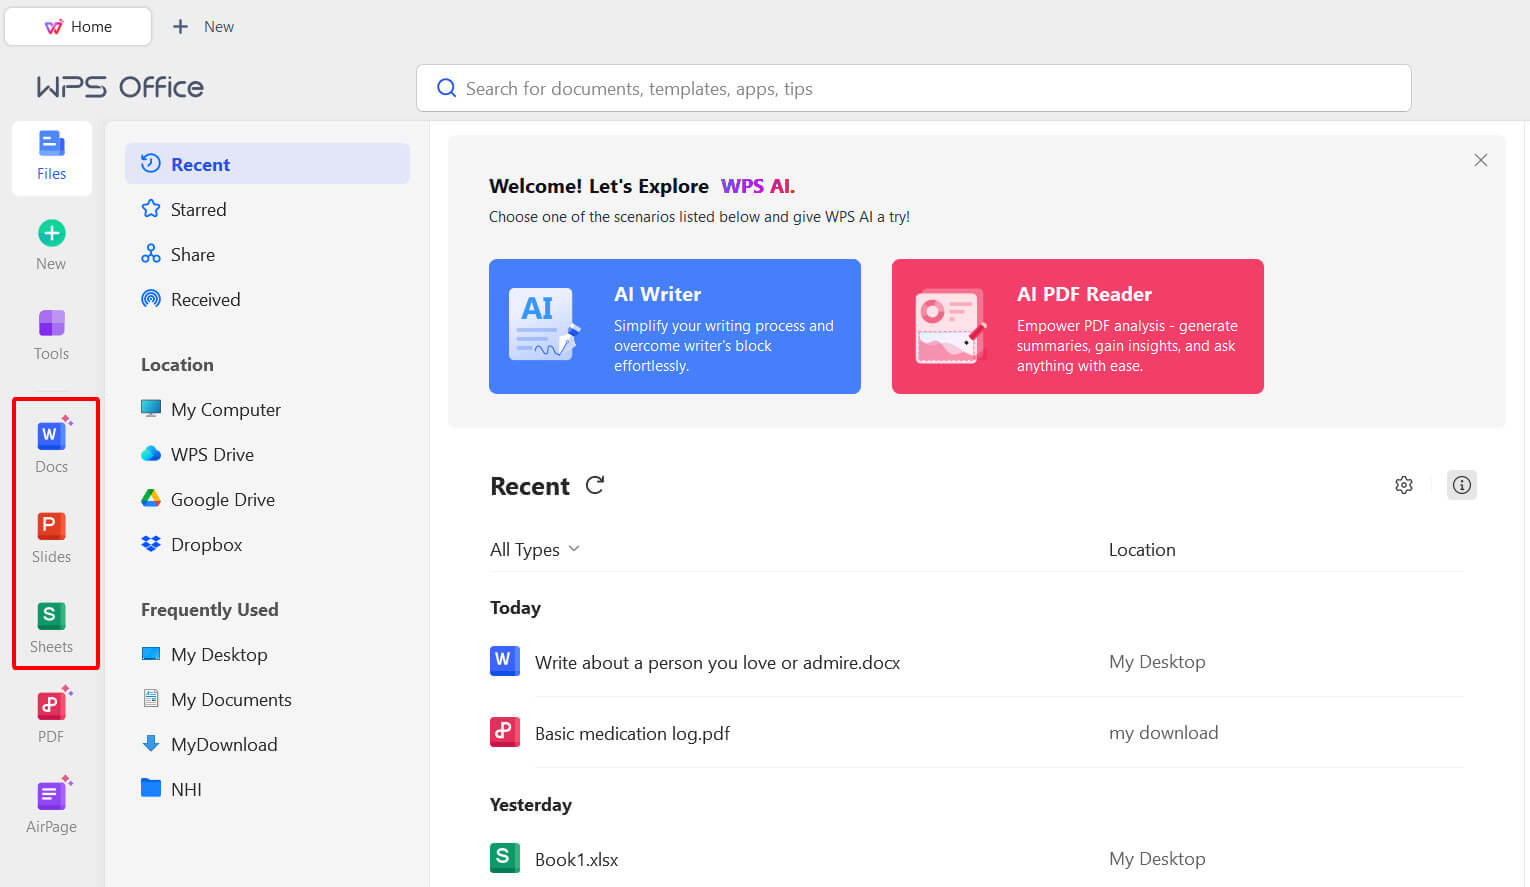Open the PDF app icon
The width and height of the screenshot is (1530, 887).
coord(52,705)
